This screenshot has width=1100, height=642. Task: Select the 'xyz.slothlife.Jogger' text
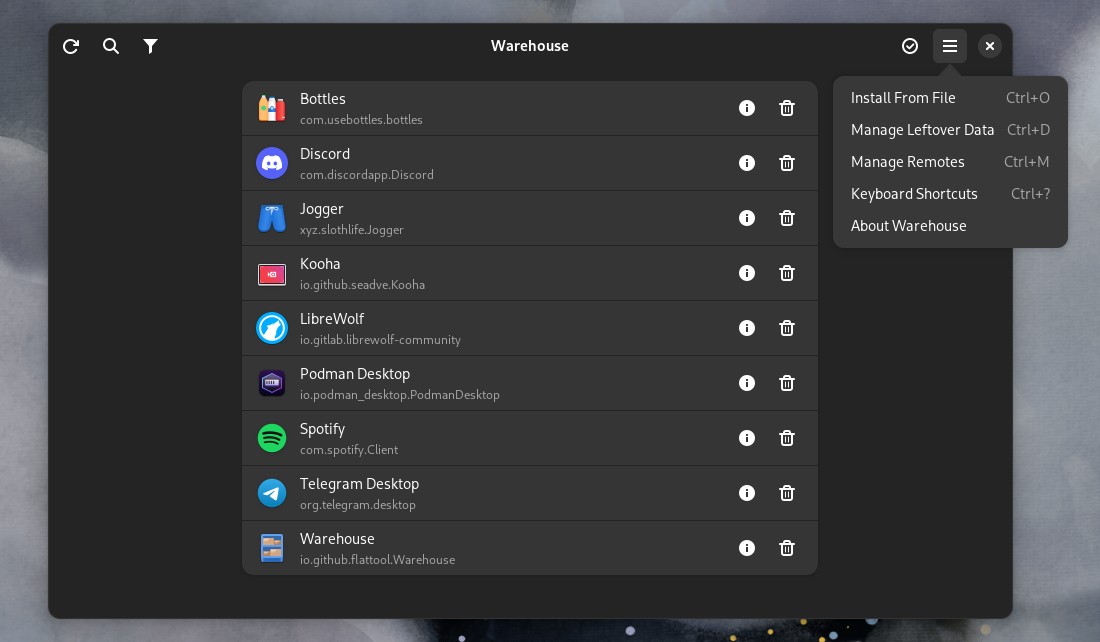point(351,230)
